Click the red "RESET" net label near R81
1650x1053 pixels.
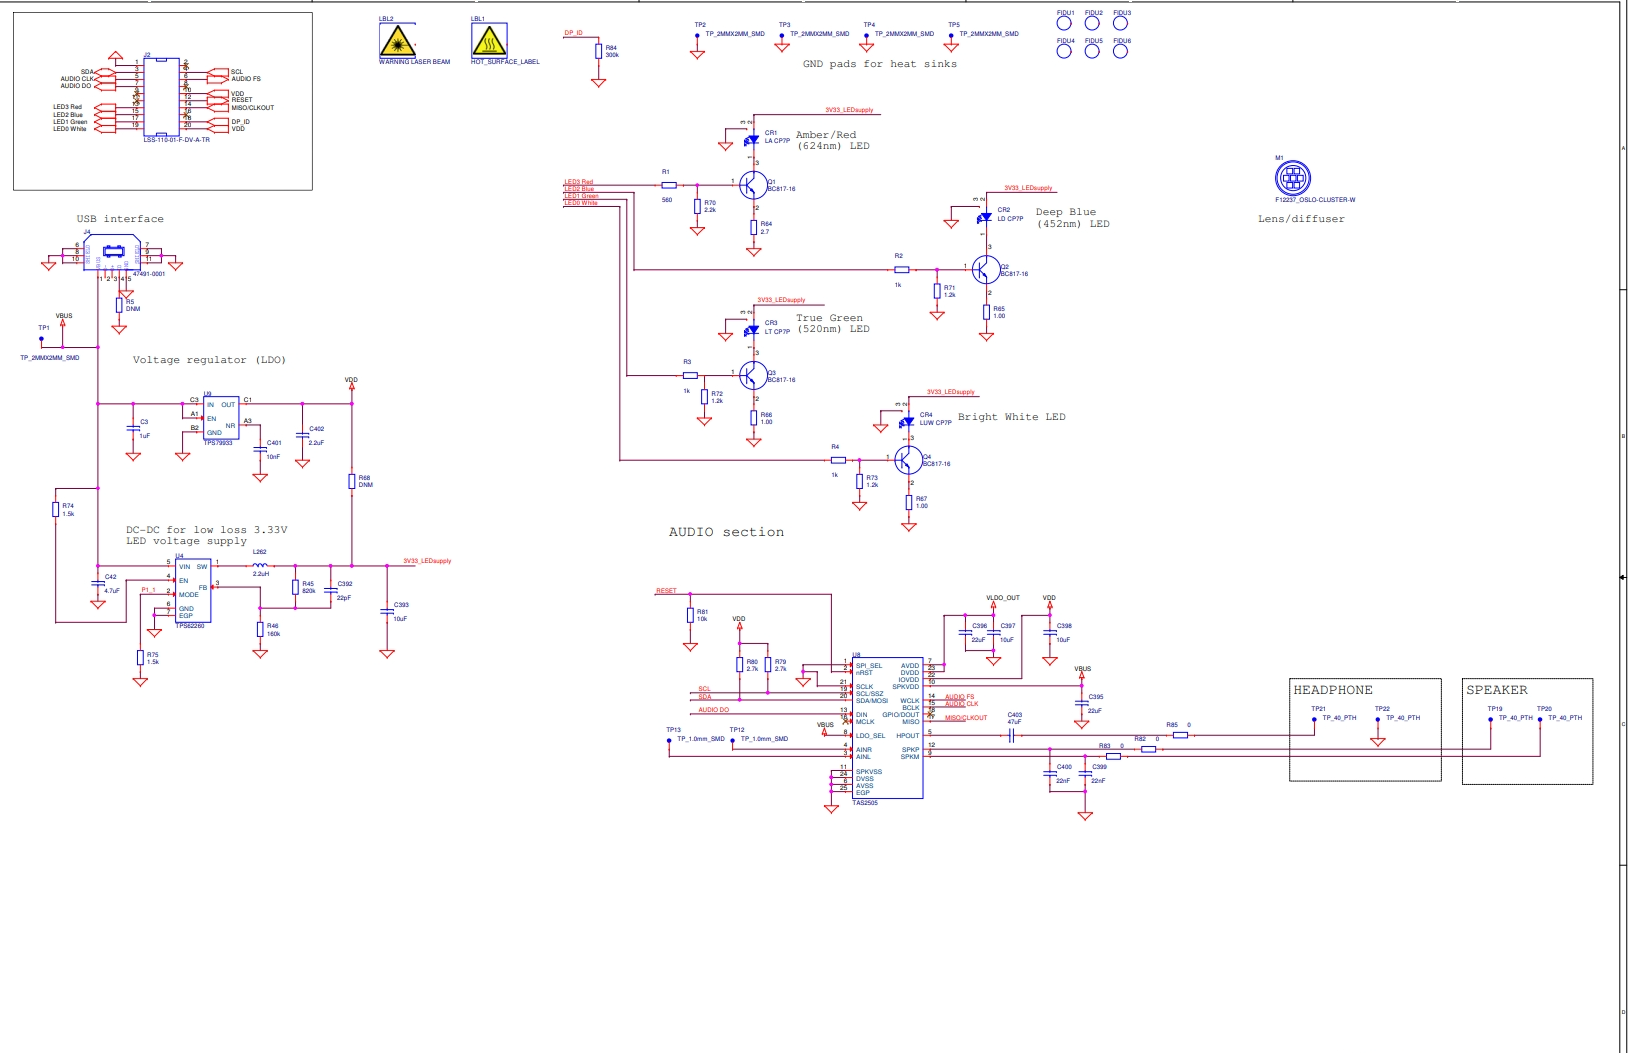(666, 591)
